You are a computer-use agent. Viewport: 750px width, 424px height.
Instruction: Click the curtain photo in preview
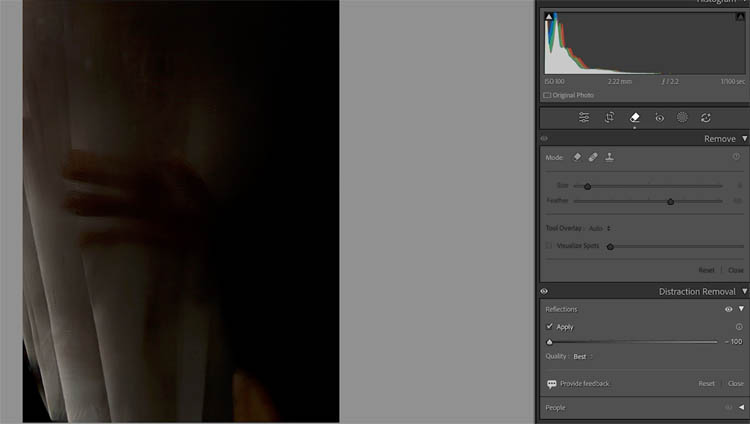[181, 211]
